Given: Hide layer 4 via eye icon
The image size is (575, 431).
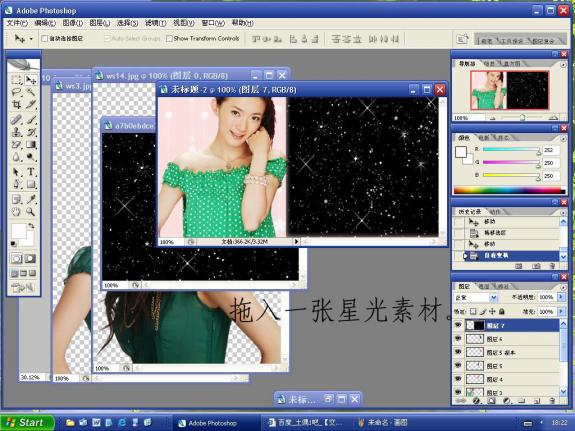Looking at the screenshot, I should click(458, 379).
